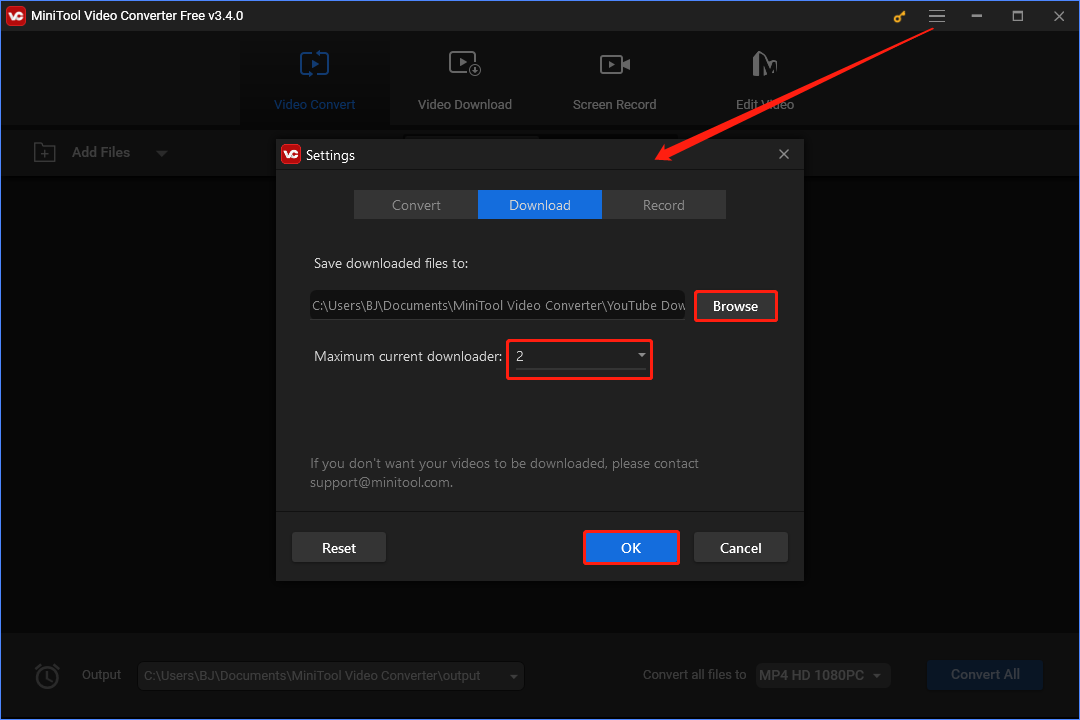Open the MP4 HD 1080PC format dropdown
This screenshot has width=1080, height=720.
822,676
